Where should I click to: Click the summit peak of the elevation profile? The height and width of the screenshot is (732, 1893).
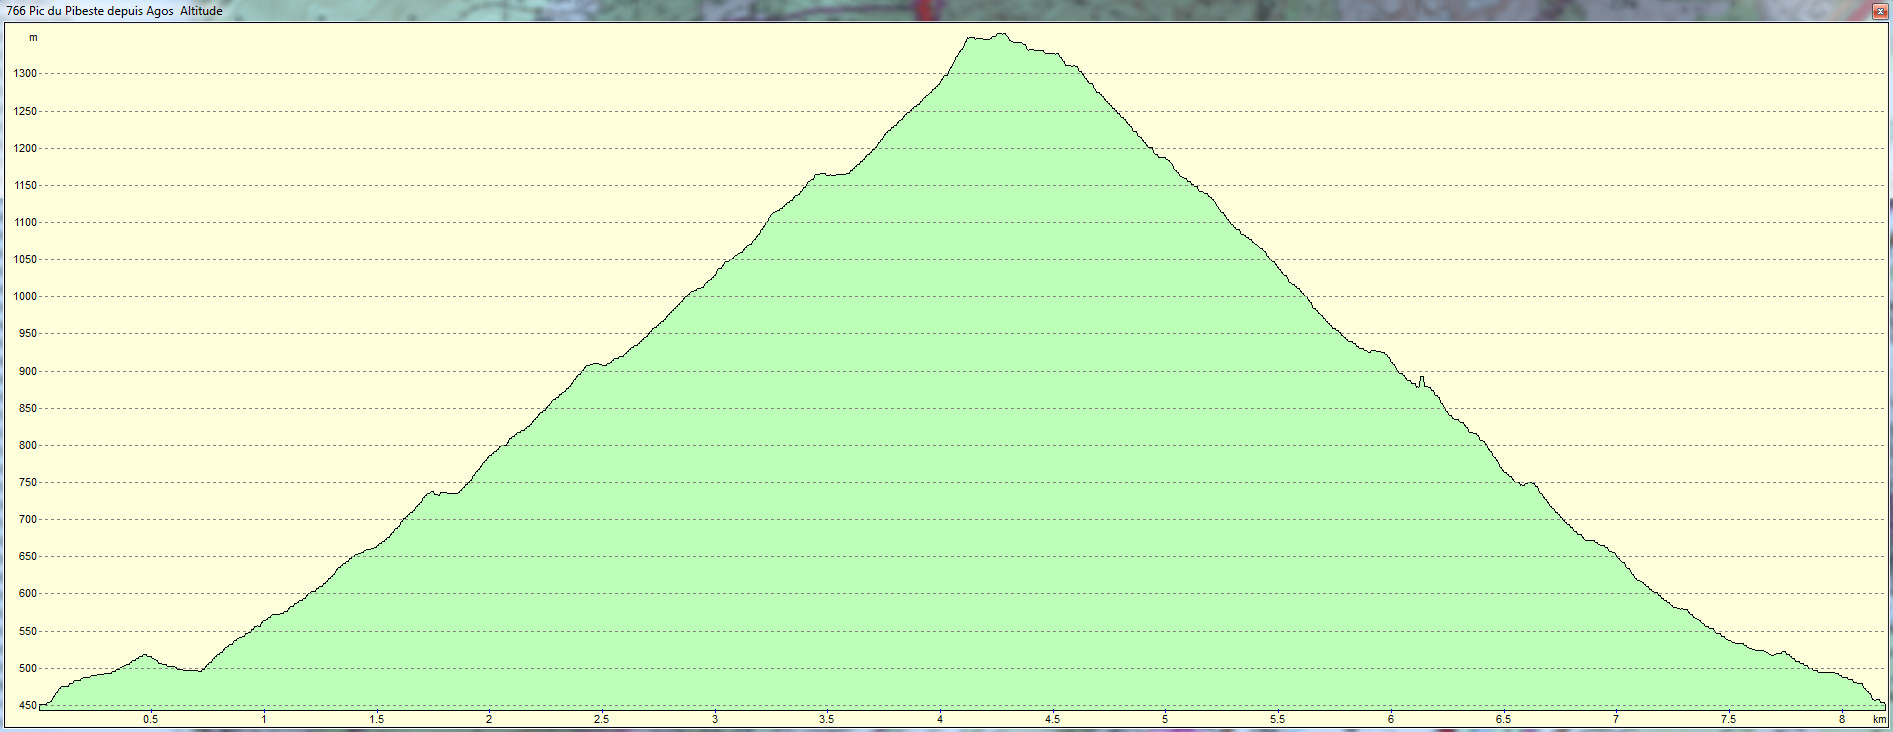pos(1002,35)
